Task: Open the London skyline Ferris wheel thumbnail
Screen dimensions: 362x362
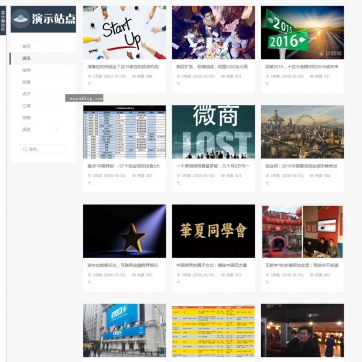Action: [302, 132]
